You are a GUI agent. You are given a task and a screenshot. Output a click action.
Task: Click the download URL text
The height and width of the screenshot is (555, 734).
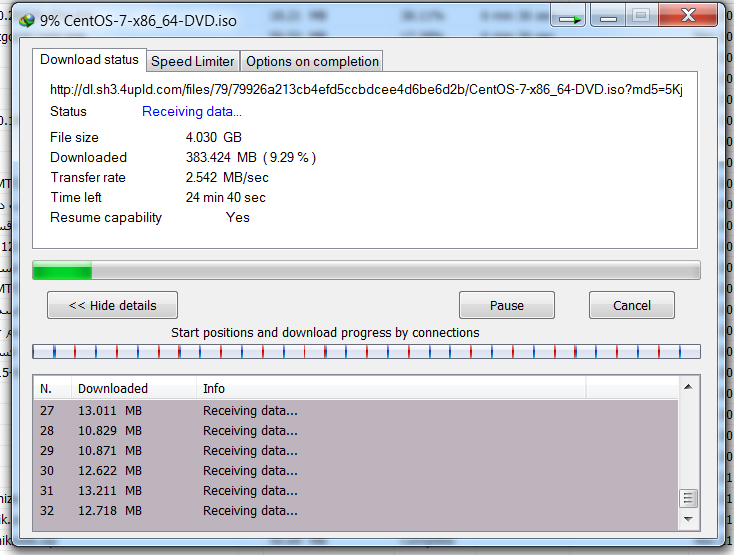366,89
